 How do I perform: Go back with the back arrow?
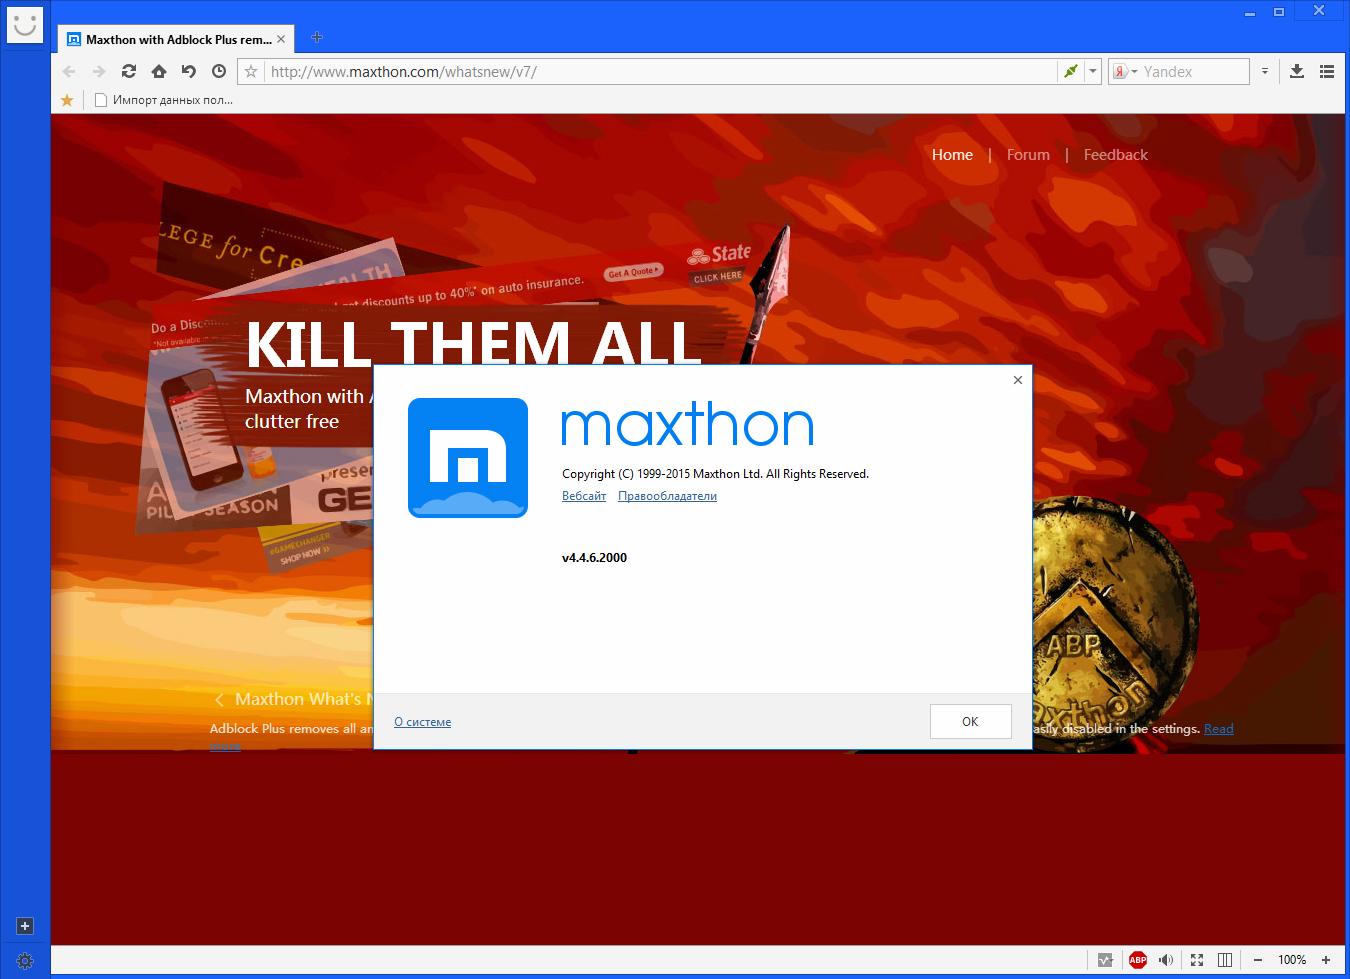[x=69, y=71]
